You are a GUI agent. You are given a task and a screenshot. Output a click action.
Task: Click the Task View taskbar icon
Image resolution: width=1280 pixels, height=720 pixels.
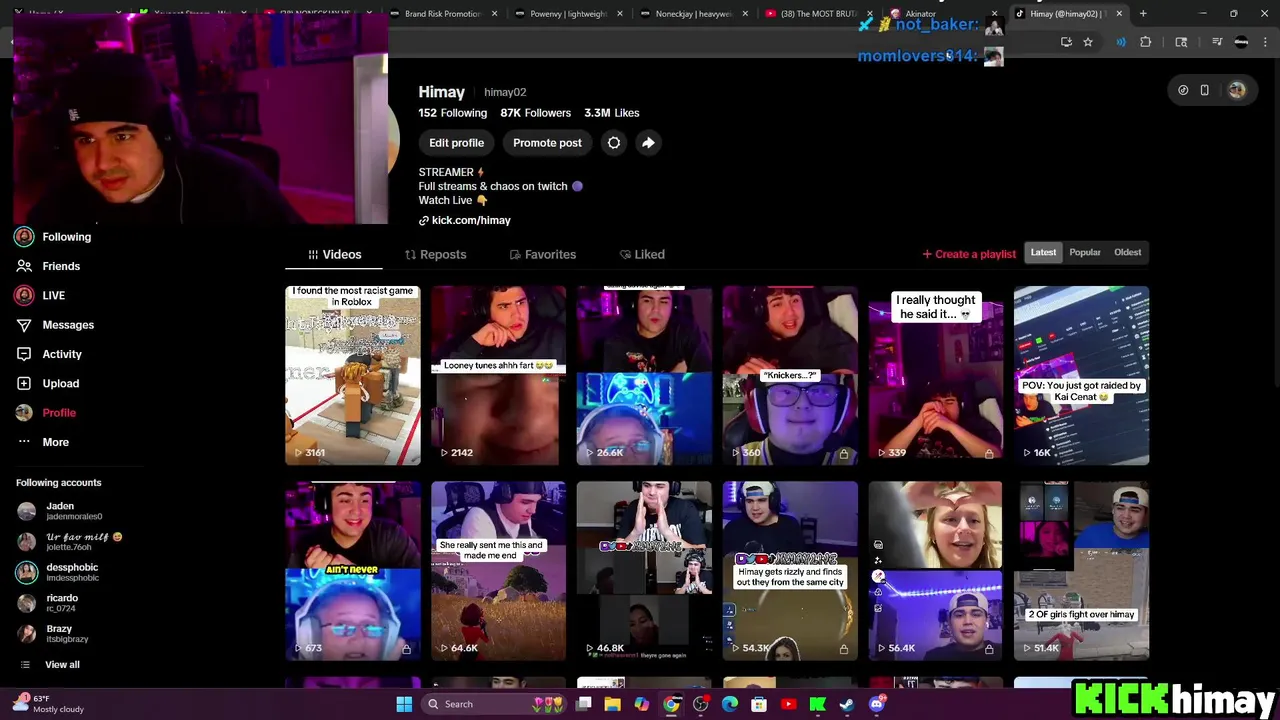pos(584,704)
